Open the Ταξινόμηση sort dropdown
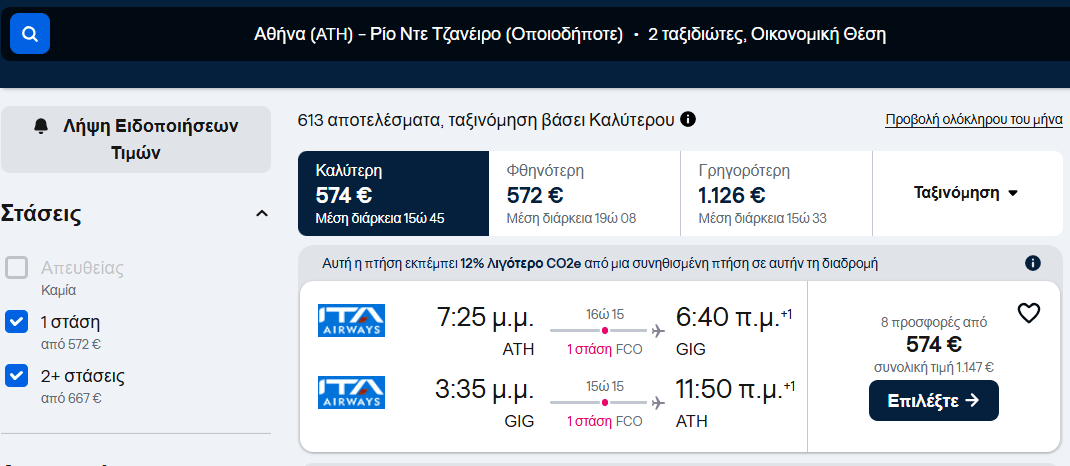Viewport: 1070px width, 466px height. pyautogui.click(x=966, y=192)
